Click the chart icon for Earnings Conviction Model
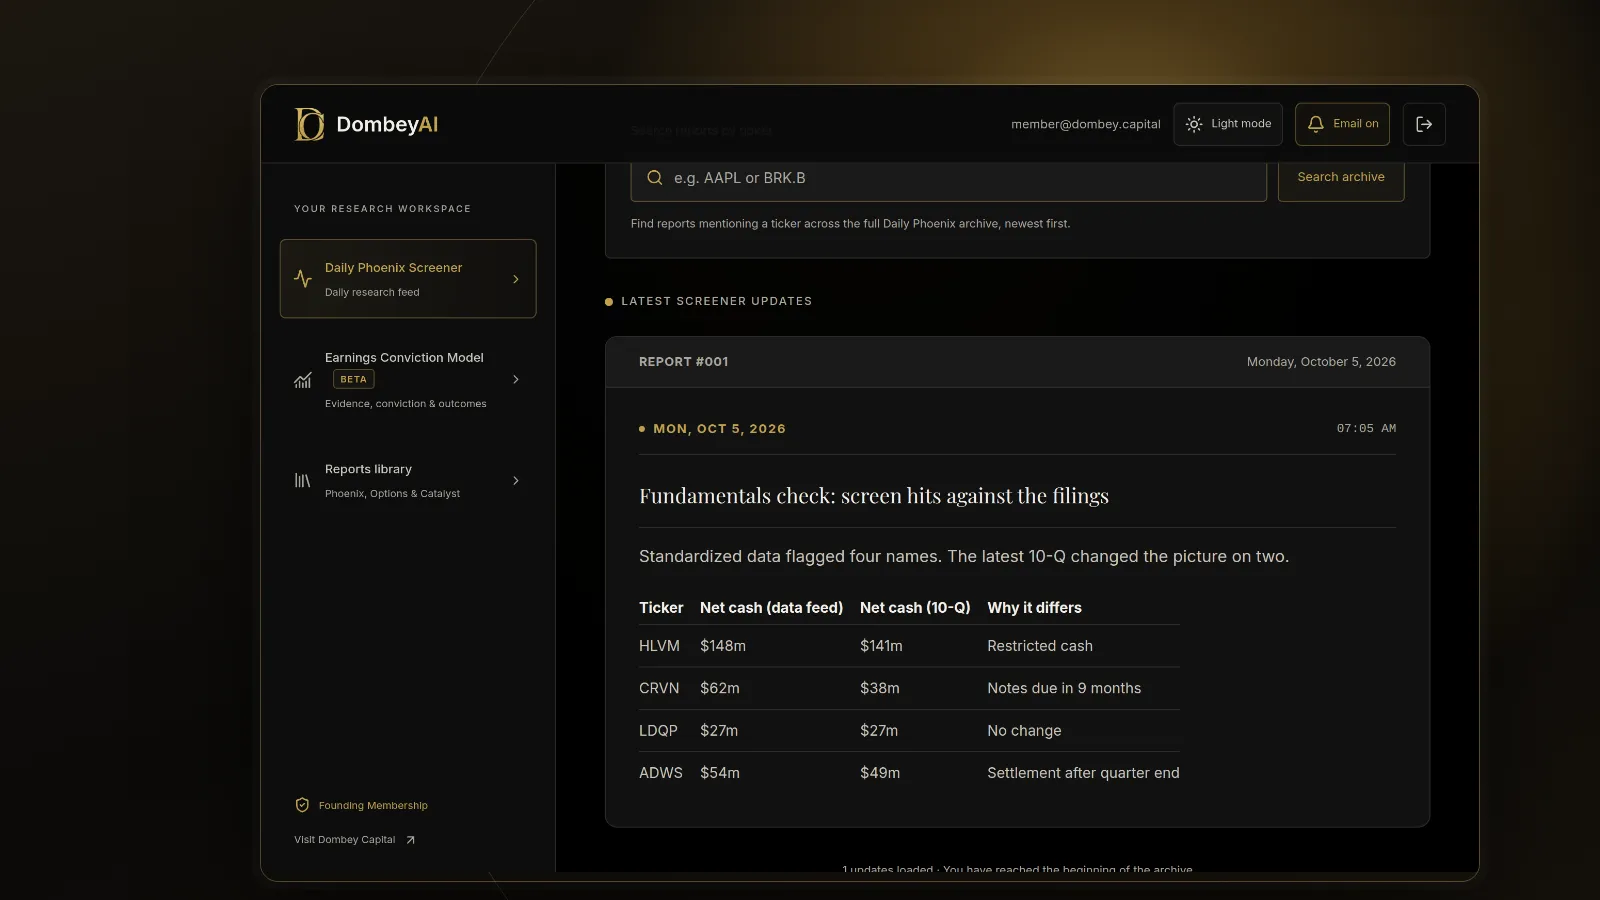This screenshot has width=1600, height=900. (x=303, y=380)
